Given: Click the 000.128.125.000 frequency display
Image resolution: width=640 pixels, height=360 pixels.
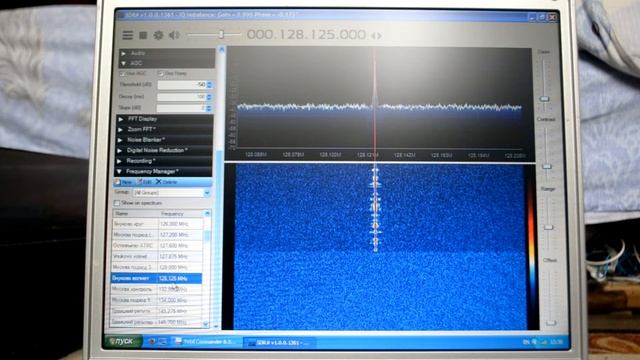Looking at the screenshot, I should pos(306,35).
